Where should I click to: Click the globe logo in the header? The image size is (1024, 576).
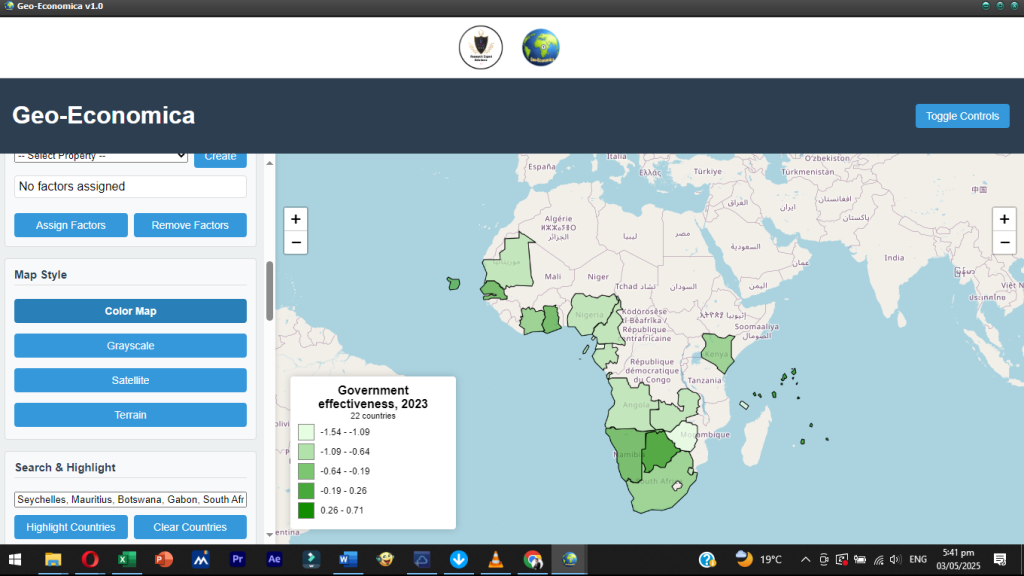coord(540,47)
